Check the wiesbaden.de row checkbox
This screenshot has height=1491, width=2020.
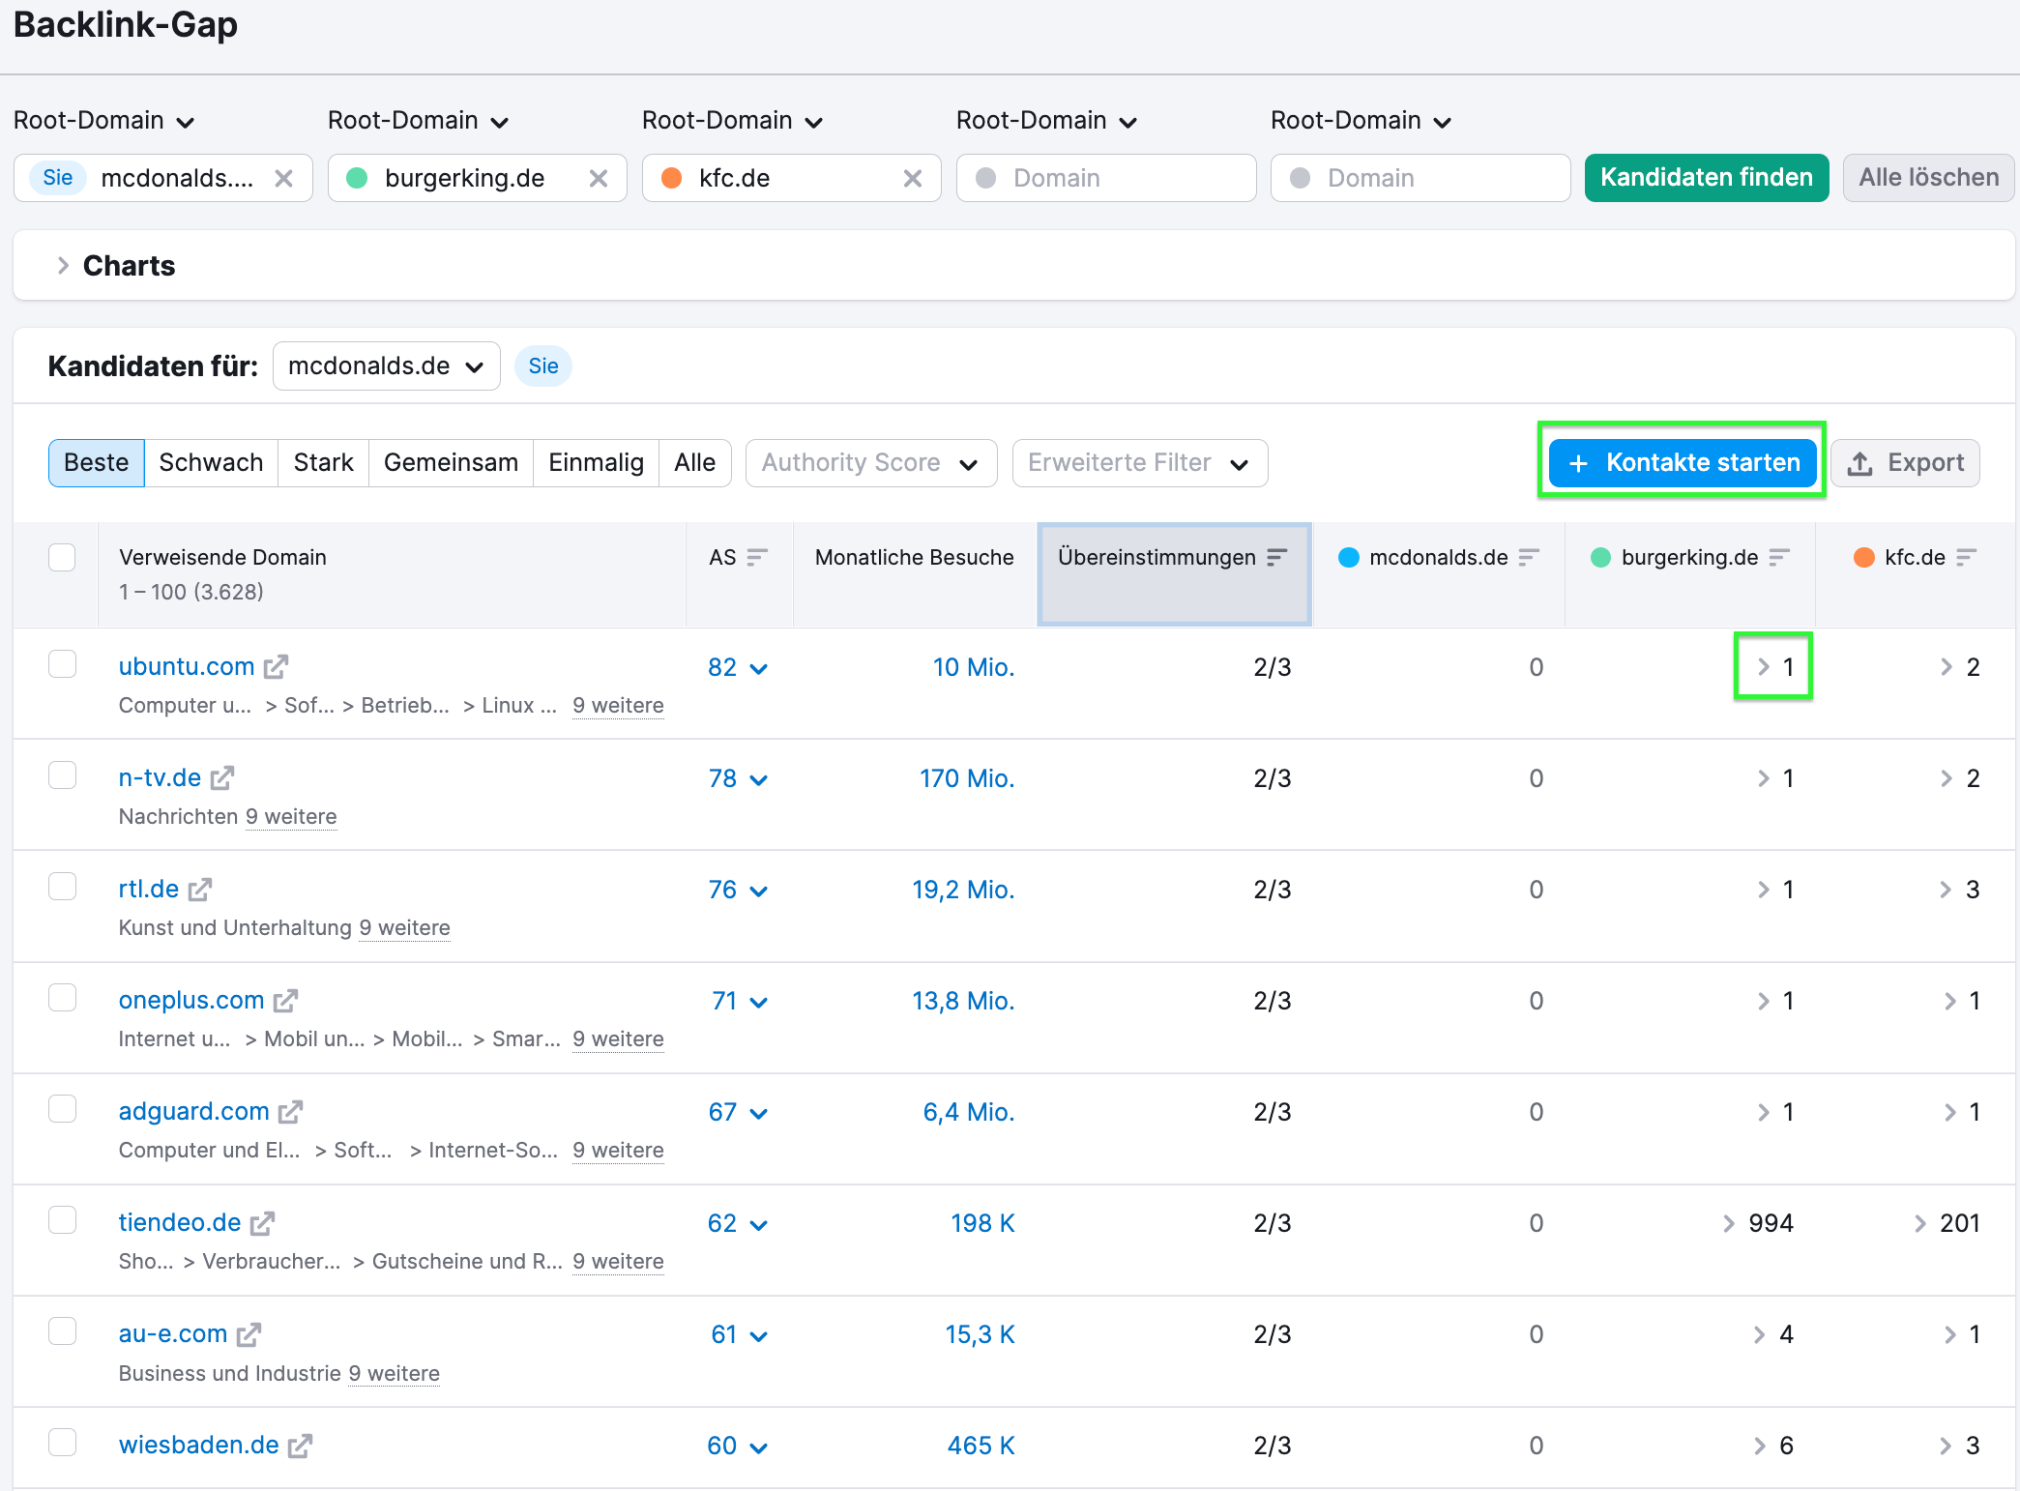62,1442
